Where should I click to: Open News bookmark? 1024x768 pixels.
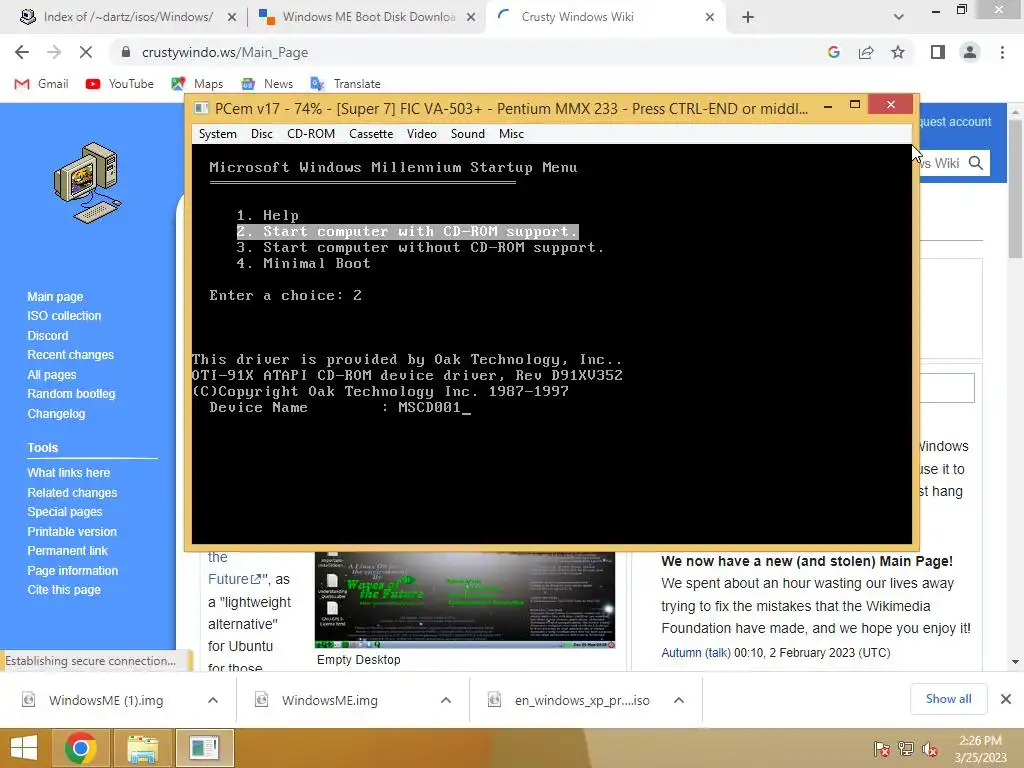[x=267, y=84]
